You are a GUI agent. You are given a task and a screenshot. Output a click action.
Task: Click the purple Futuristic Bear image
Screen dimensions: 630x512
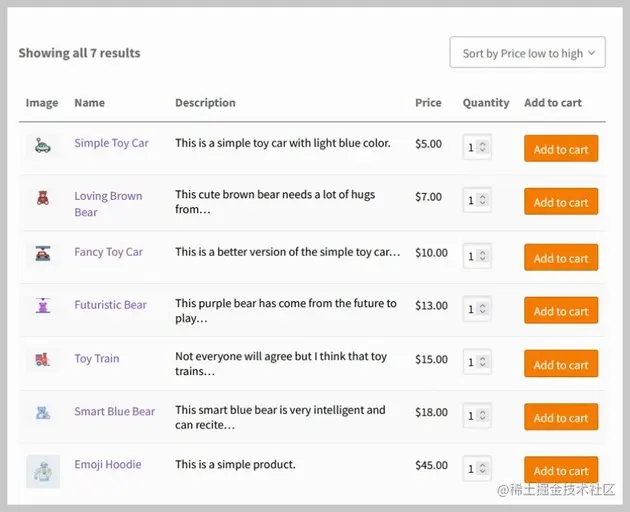(x=42, y=306)
